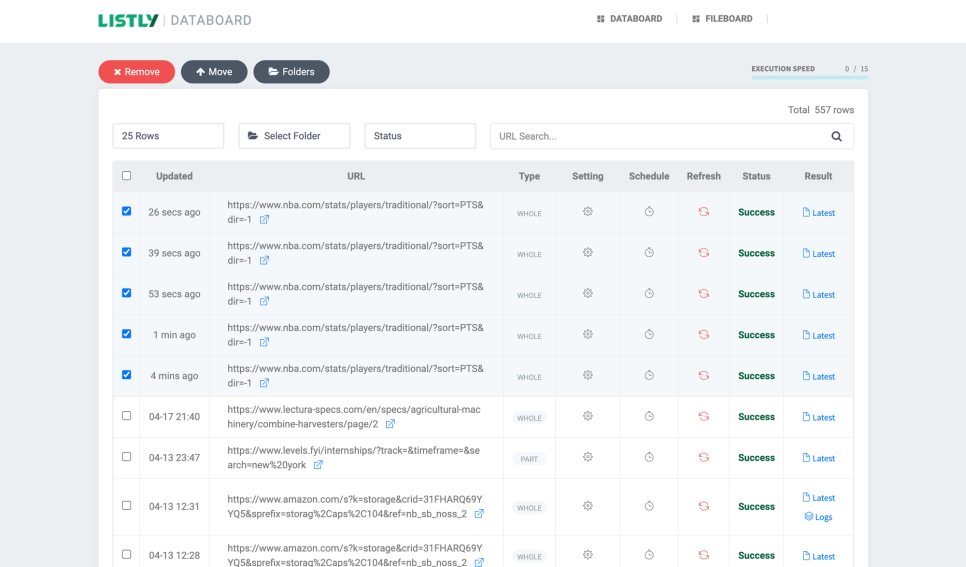Open Latest result for levels.fyi row

[819, 458]
